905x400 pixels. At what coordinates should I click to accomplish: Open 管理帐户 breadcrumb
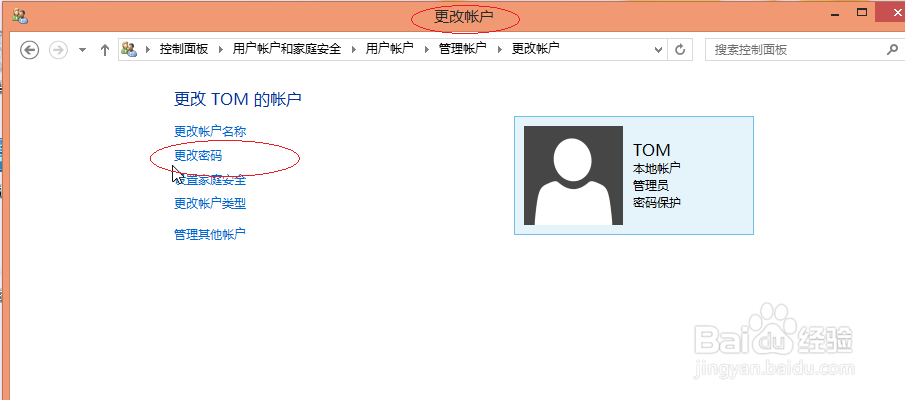tap(462, 49)
